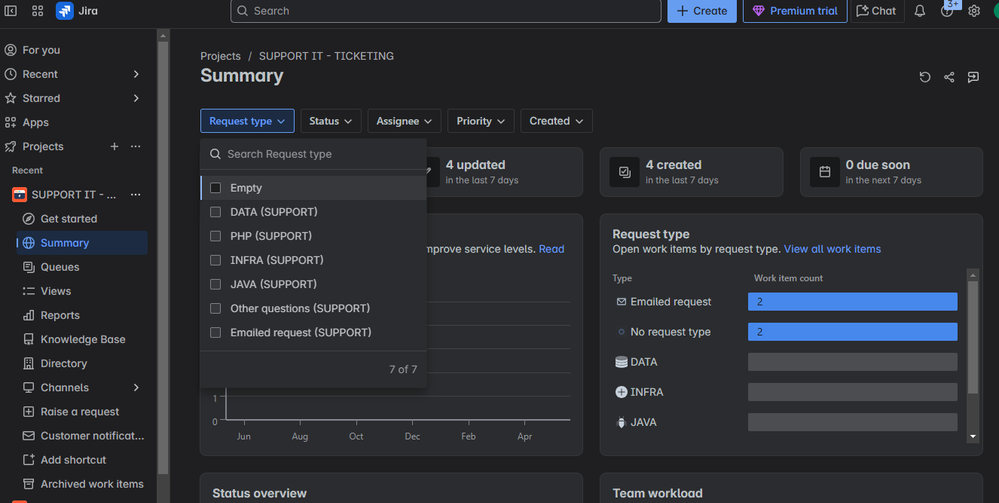
Task: Click the SUPPORT IT project avatar icon
Action: point(20,194)
